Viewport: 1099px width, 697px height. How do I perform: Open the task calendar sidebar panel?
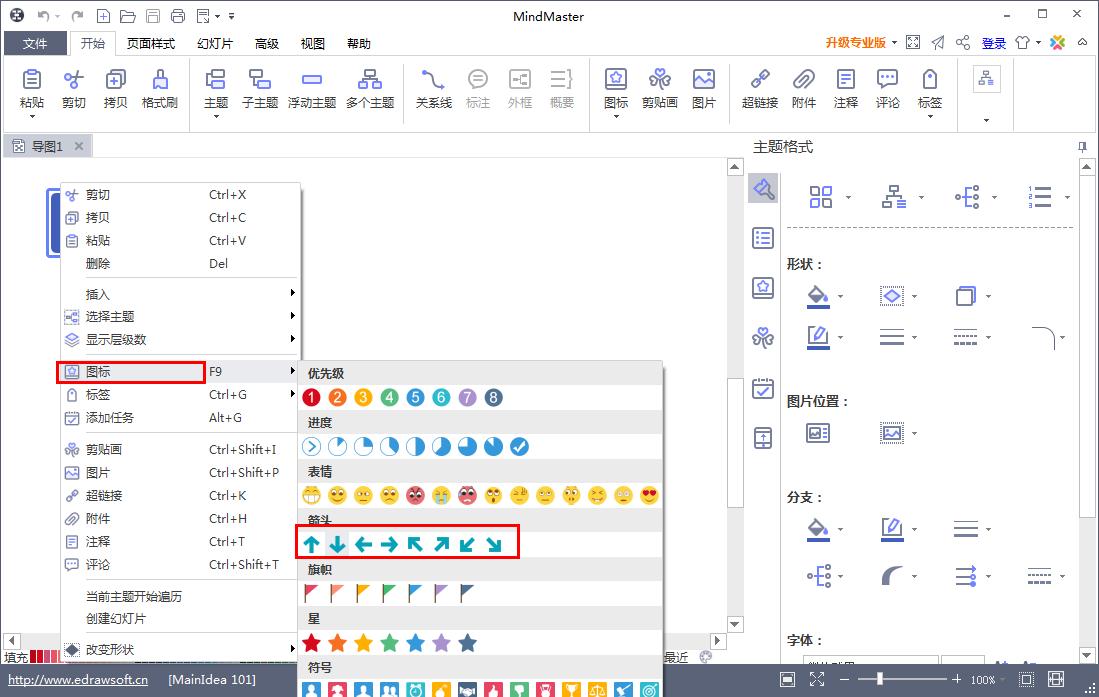[763, 388]
